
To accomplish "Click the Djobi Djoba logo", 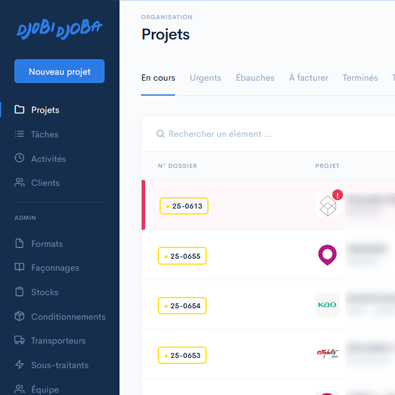I will pos(59,29).
